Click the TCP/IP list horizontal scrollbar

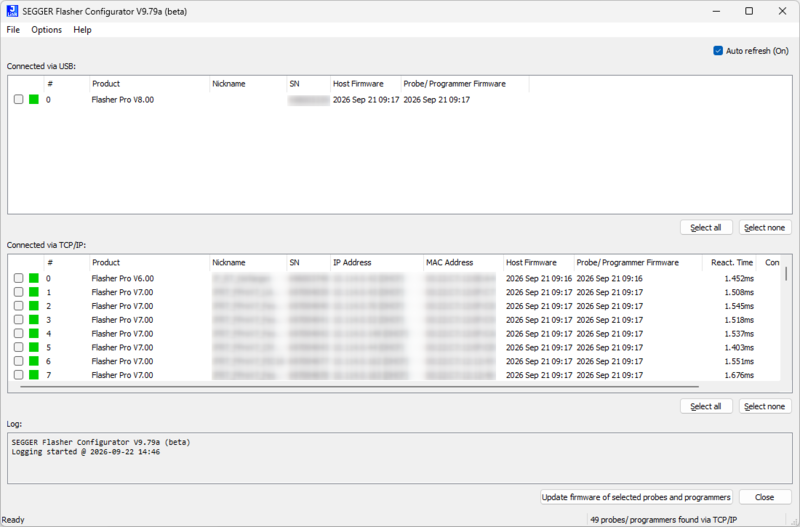359,387
